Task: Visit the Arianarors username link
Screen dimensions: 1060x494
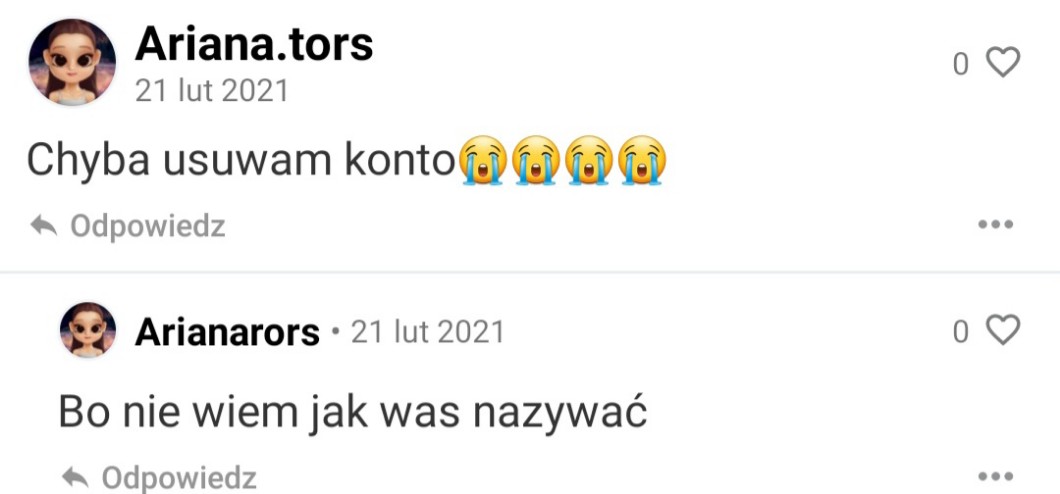Action: coord(227,332)
